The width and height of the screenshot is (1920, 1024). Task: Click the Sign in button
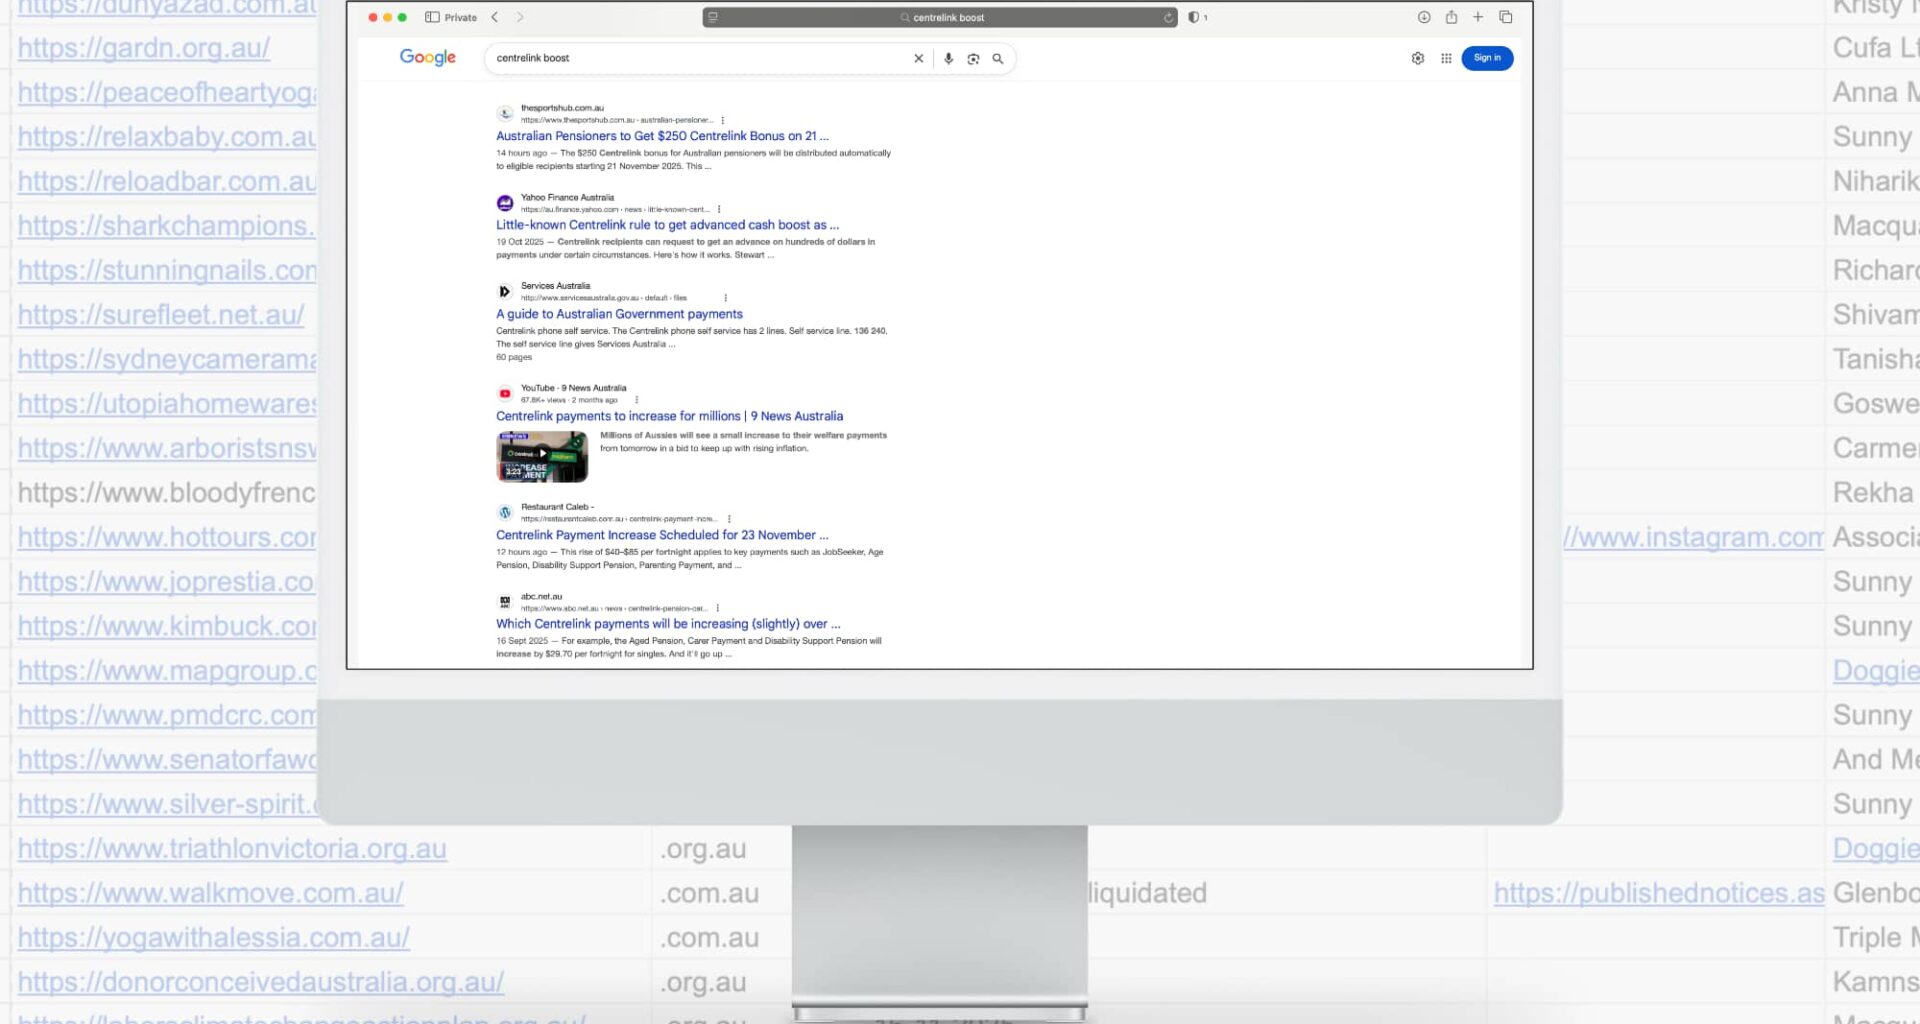1487,58
